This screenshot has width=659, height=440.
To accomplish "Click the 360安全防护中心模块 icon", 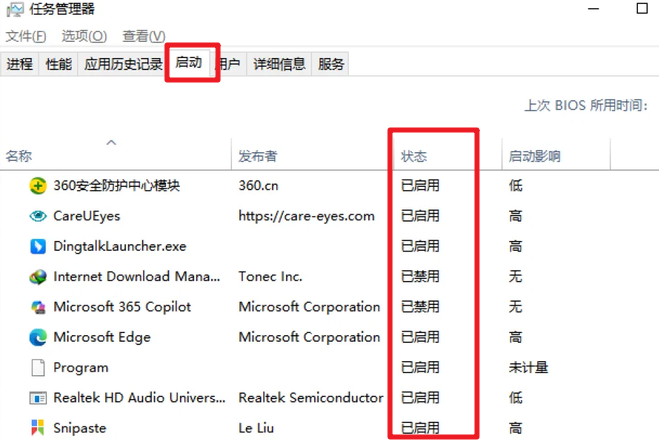I will point(38,186).
